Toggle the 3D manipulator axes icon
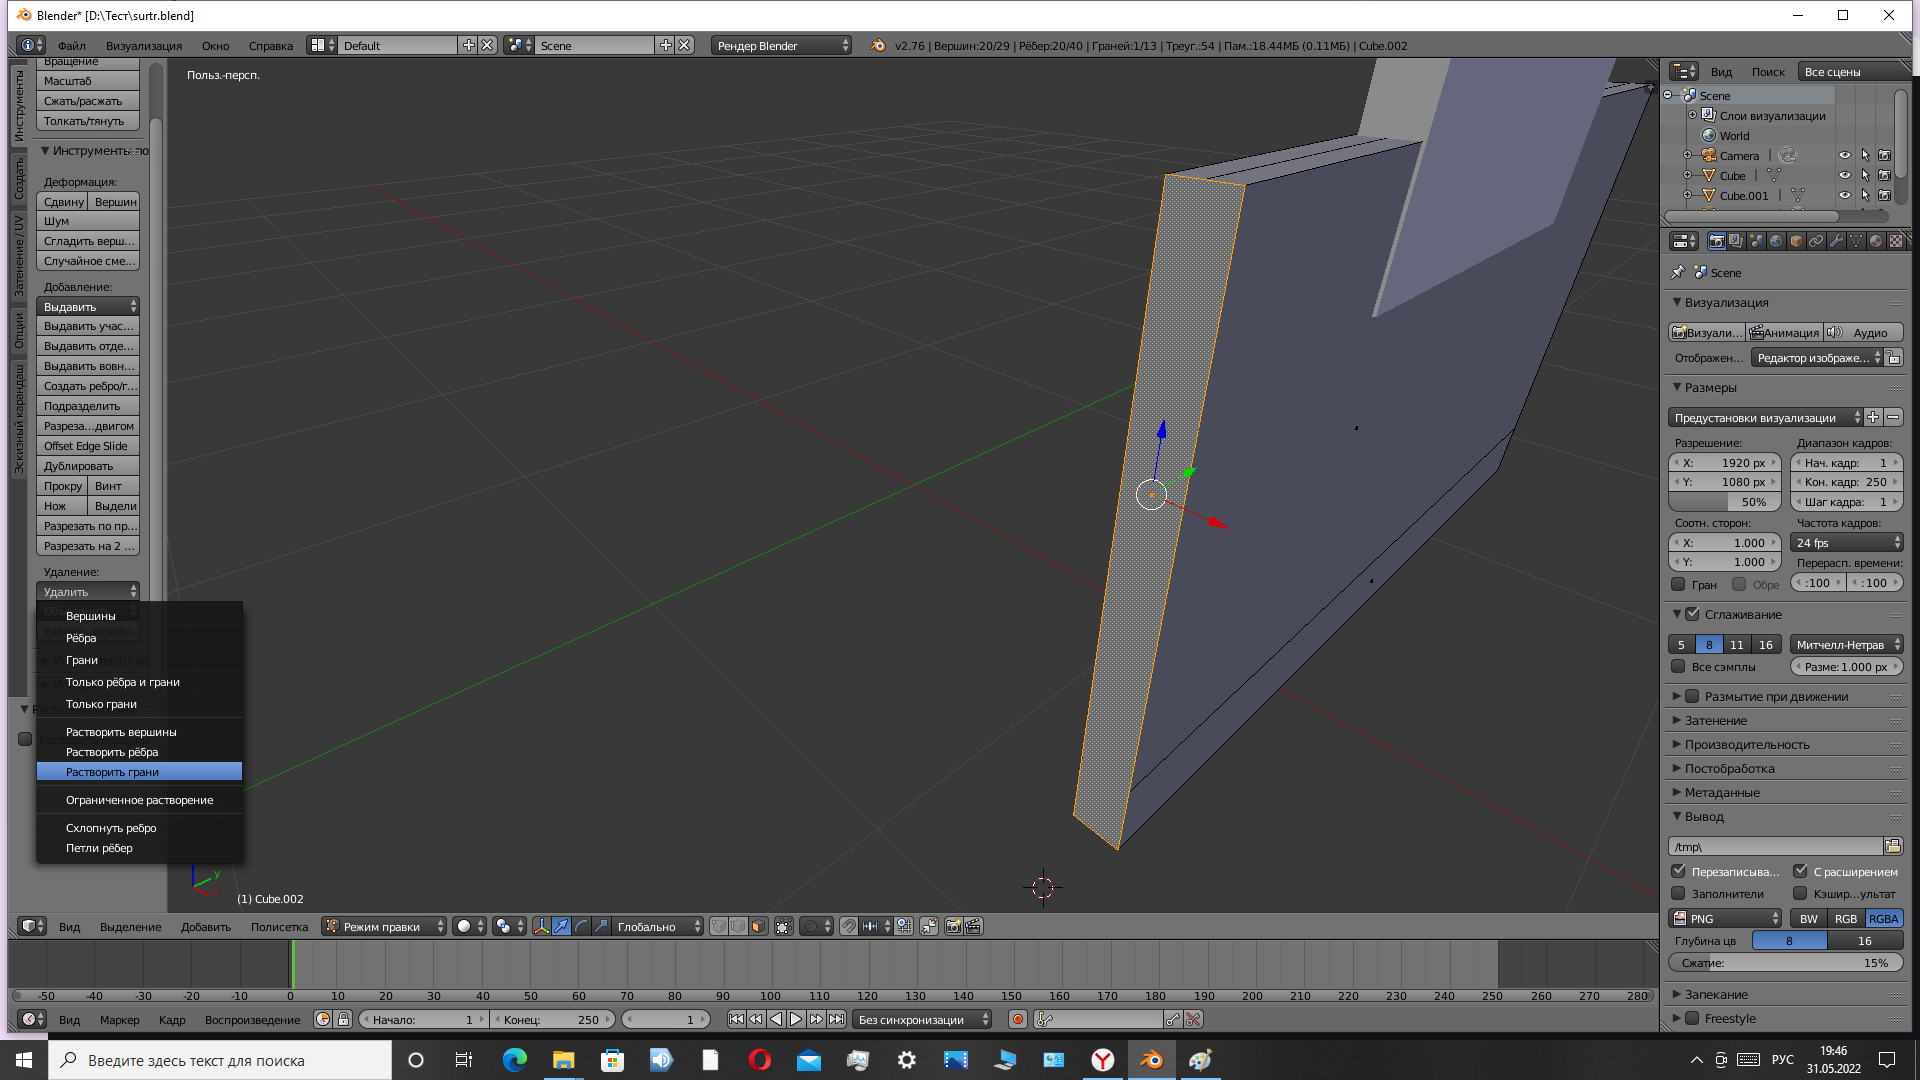 tap(541, 927)
